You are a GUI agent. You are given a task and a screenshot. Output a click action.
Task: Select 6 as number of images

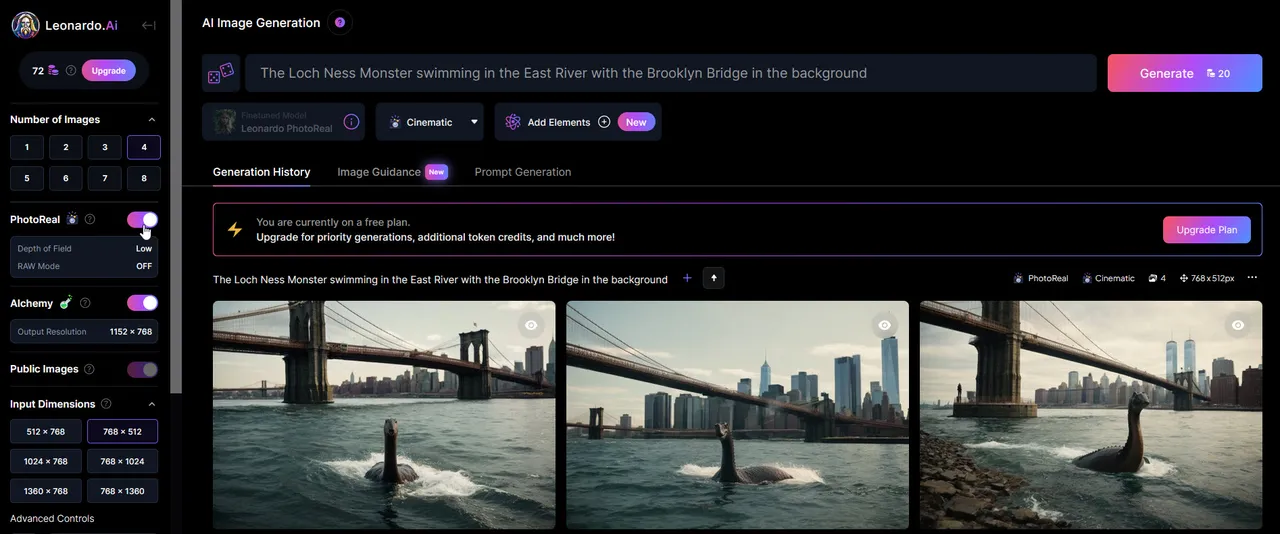point(66,178)
